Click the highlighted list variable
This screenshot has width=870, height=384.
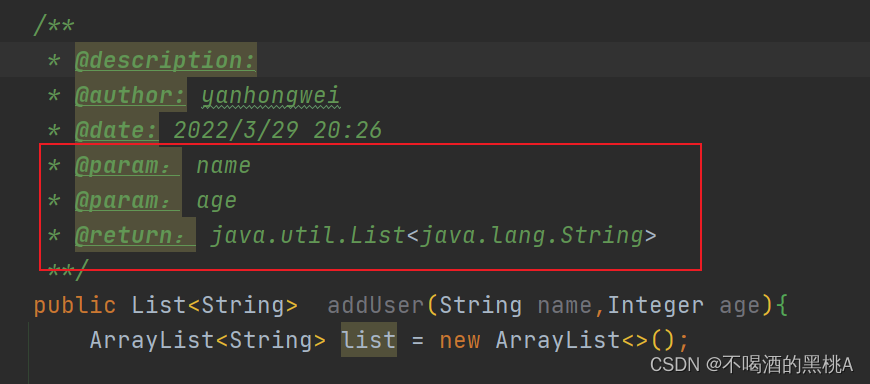[369, 340]
